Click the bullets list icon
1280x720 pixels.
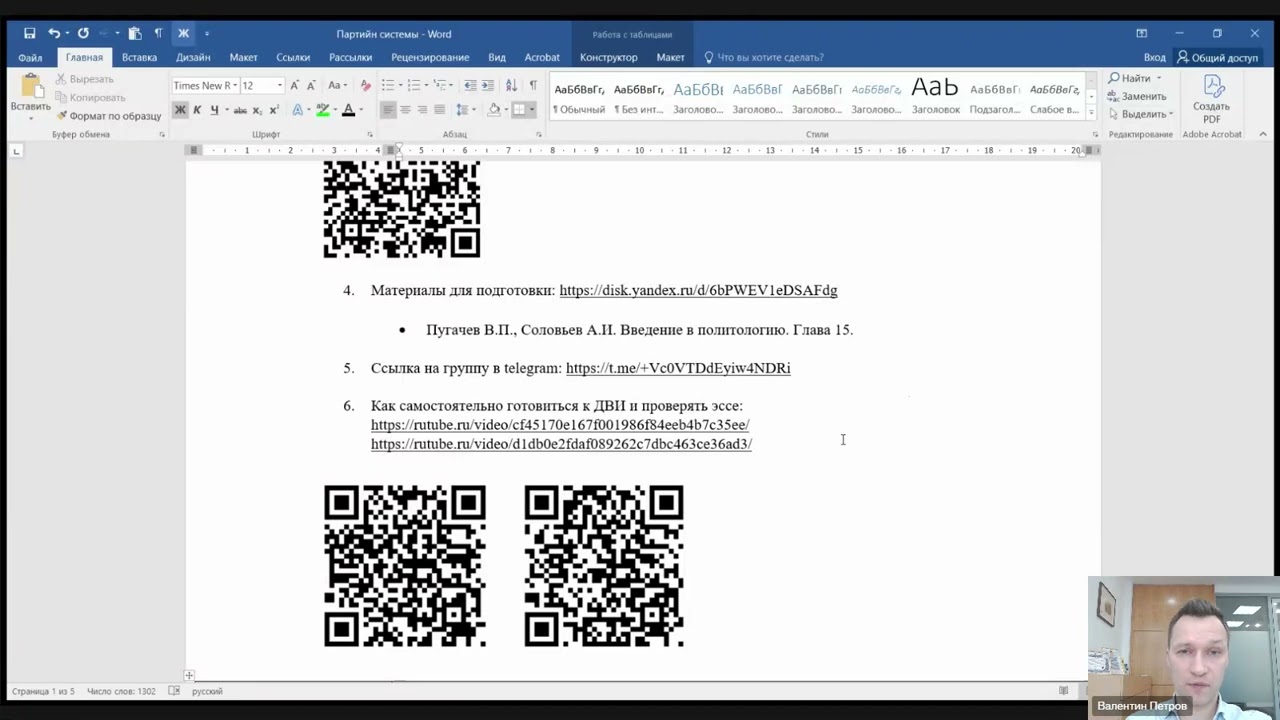390,85
